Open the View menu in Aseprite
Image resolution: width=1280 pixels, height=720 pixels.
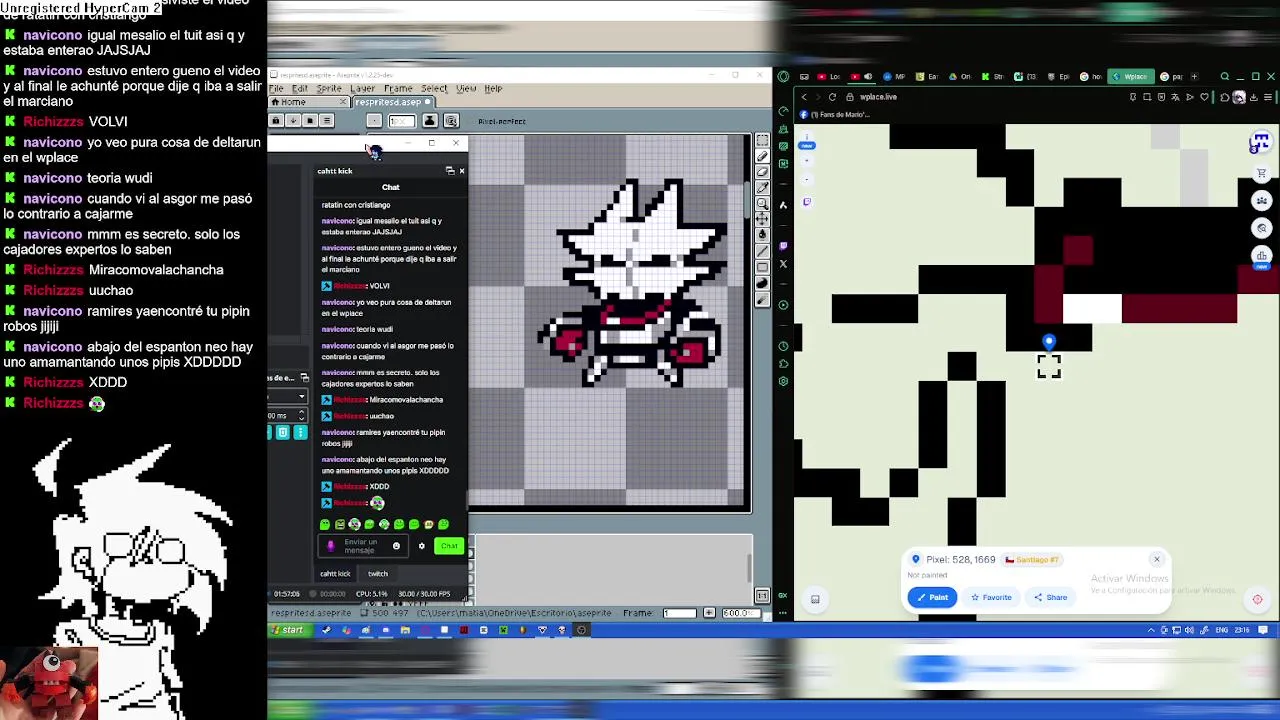point(466,89)
